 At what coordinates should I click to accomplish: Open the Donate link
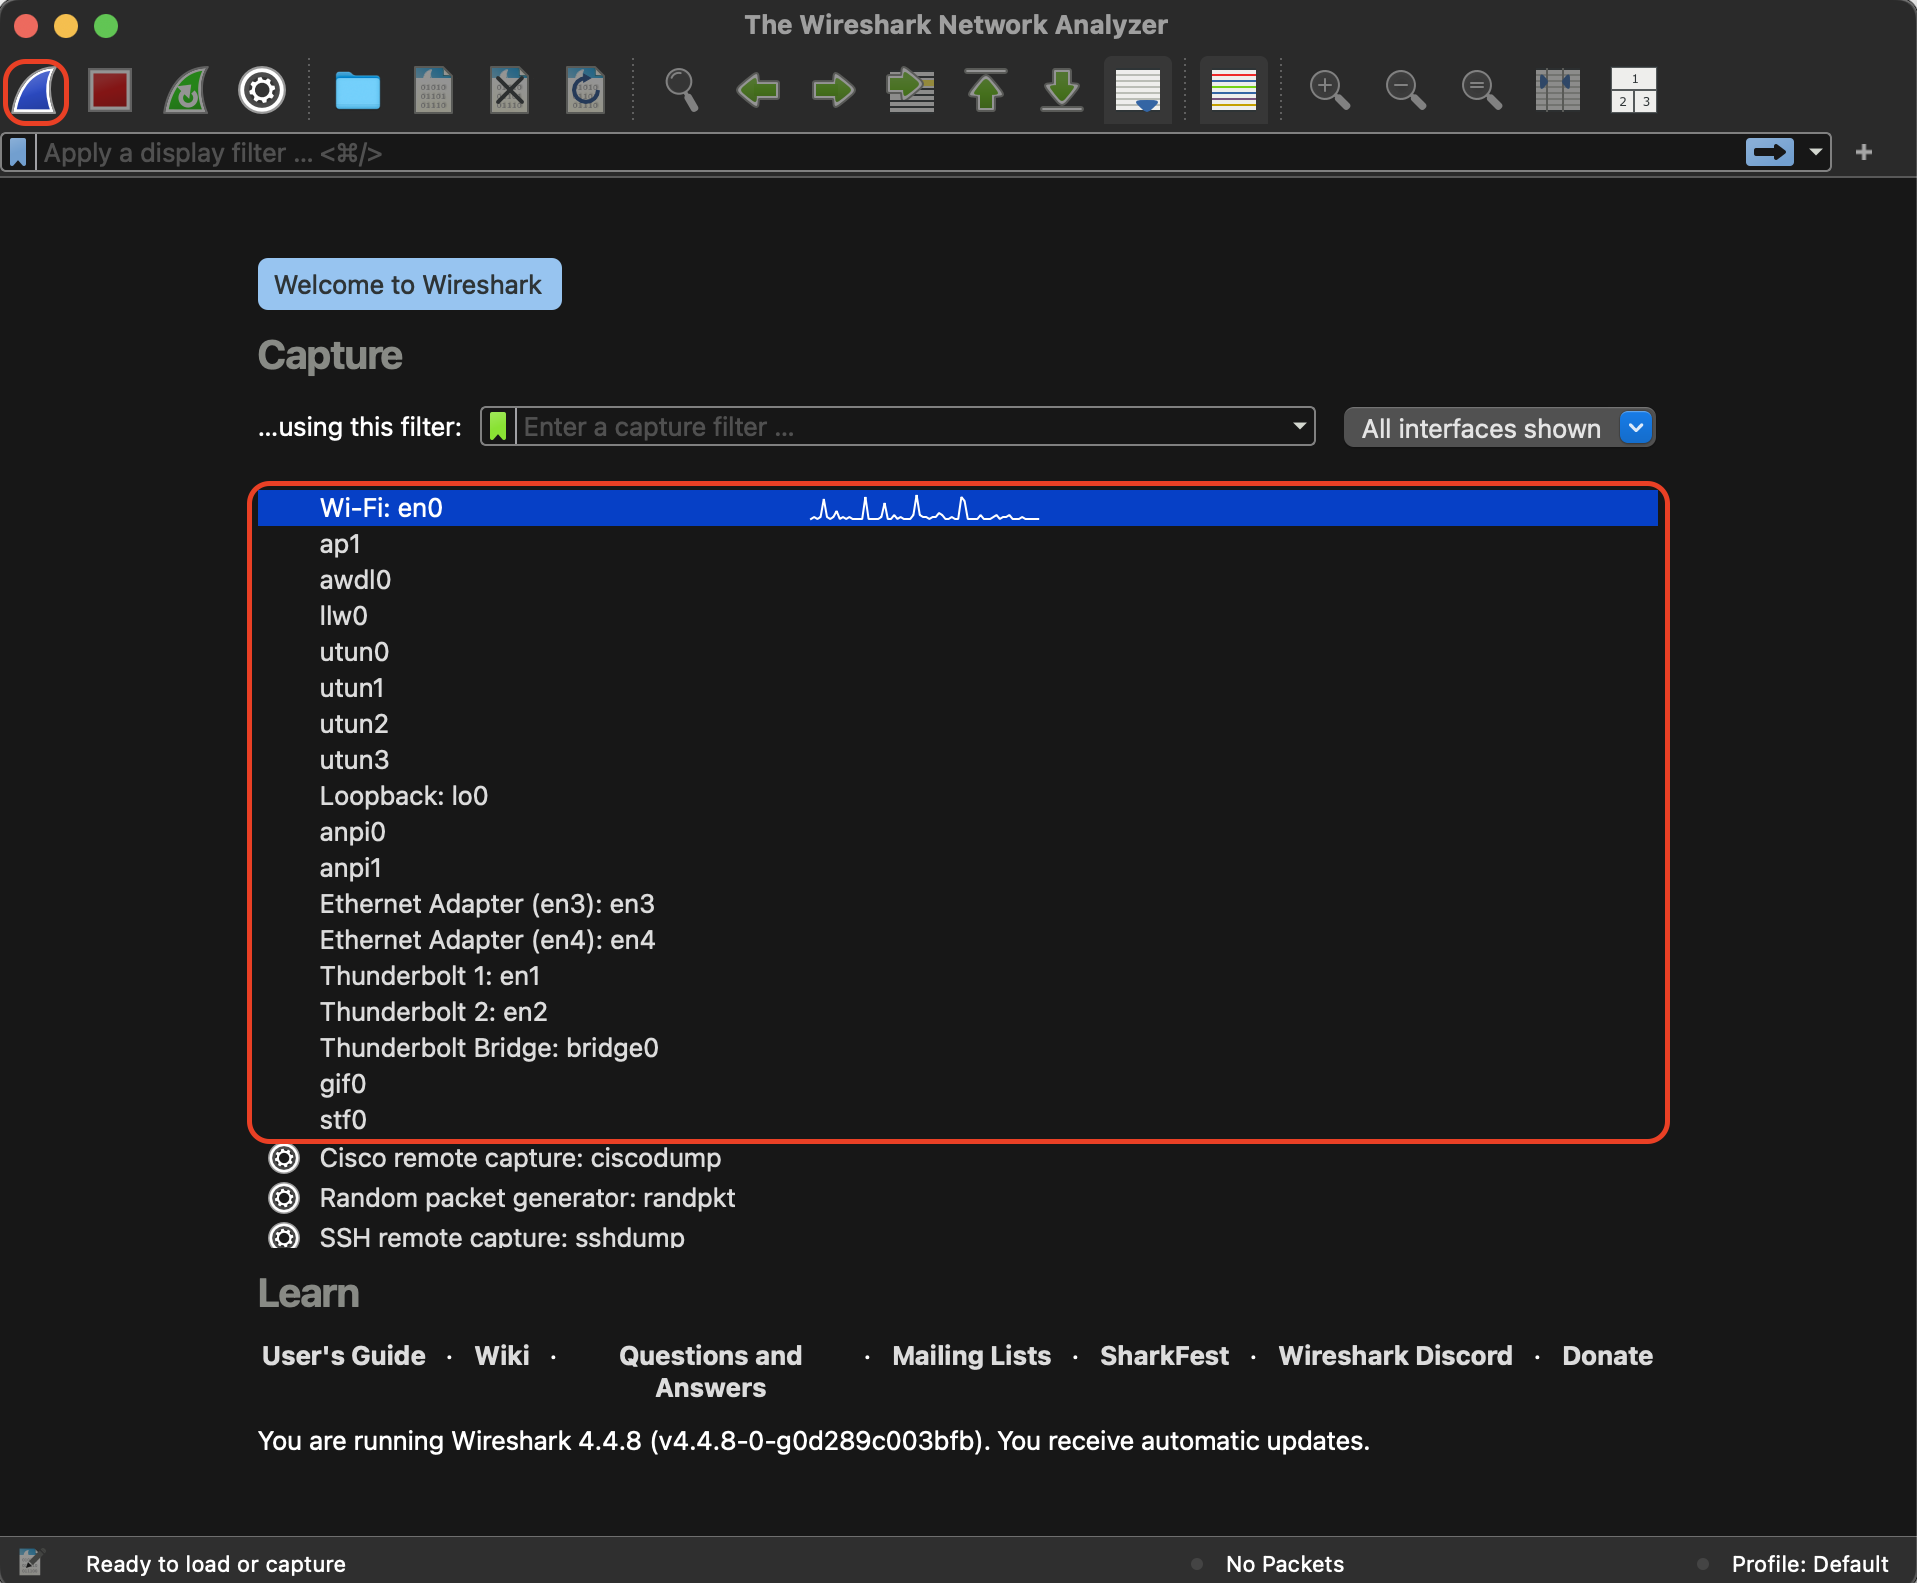(1608, 1356)
